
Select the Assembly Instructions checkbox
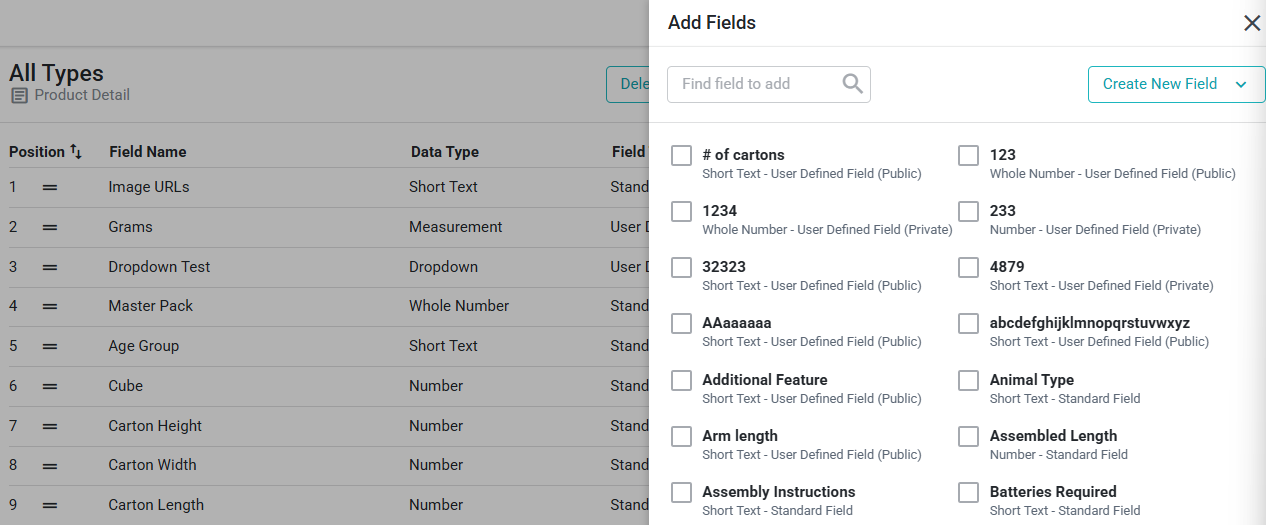coord(682,493)
